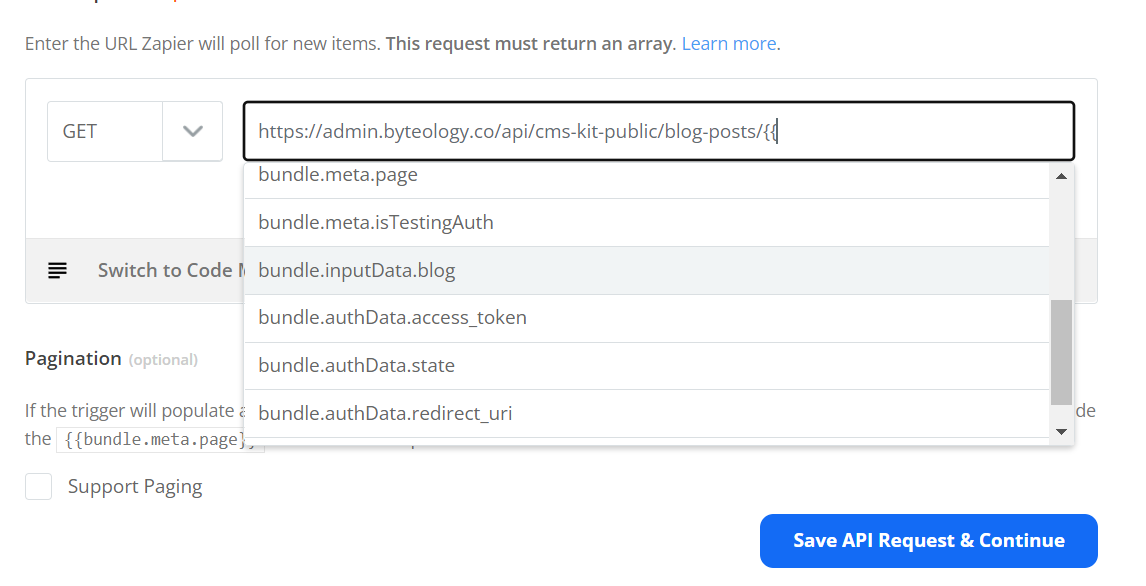Focus the API URL input field
Image resolution: width=1146 pixels, height=586 pixels.
(659, 132)
